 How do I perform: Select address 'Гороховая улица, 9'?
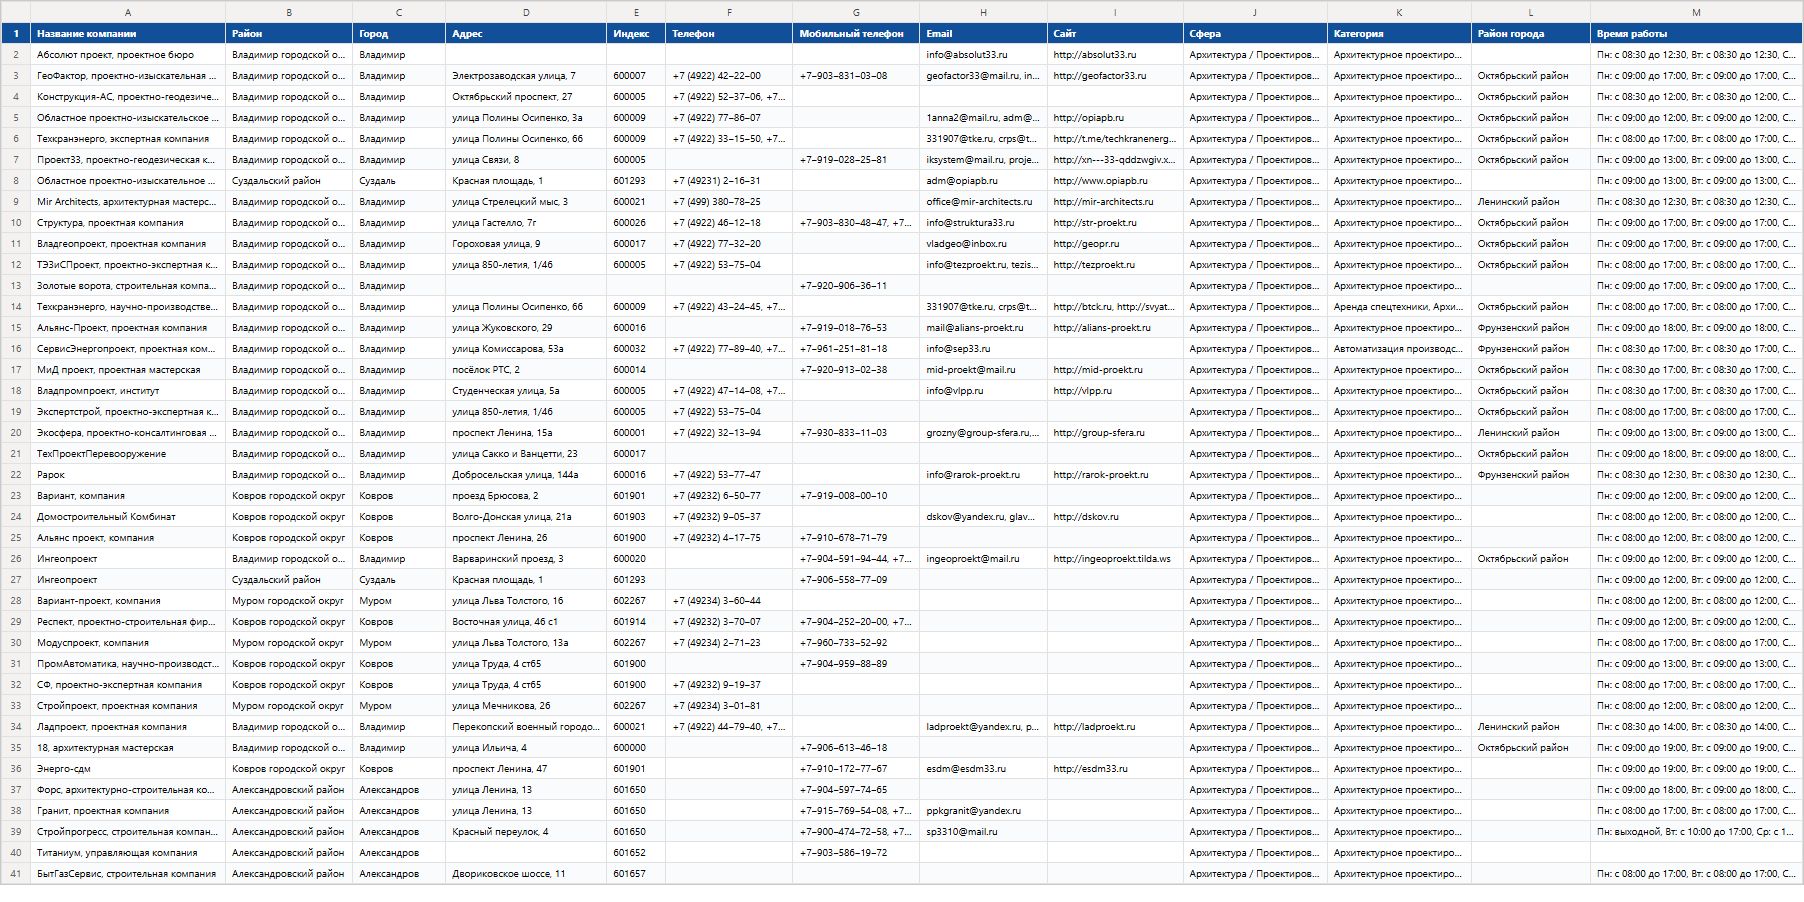[x=526, y=244]
